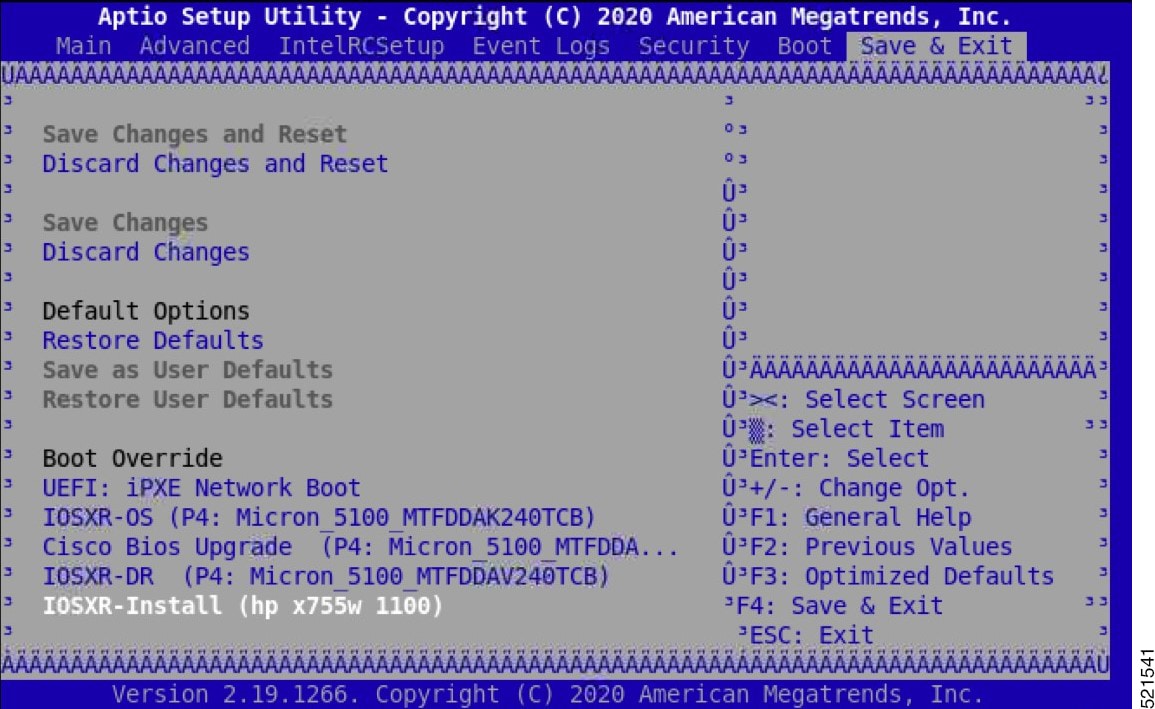The image size is (1155, 709).
Task: Click the Save Changes option
Action: coord(125,222)
